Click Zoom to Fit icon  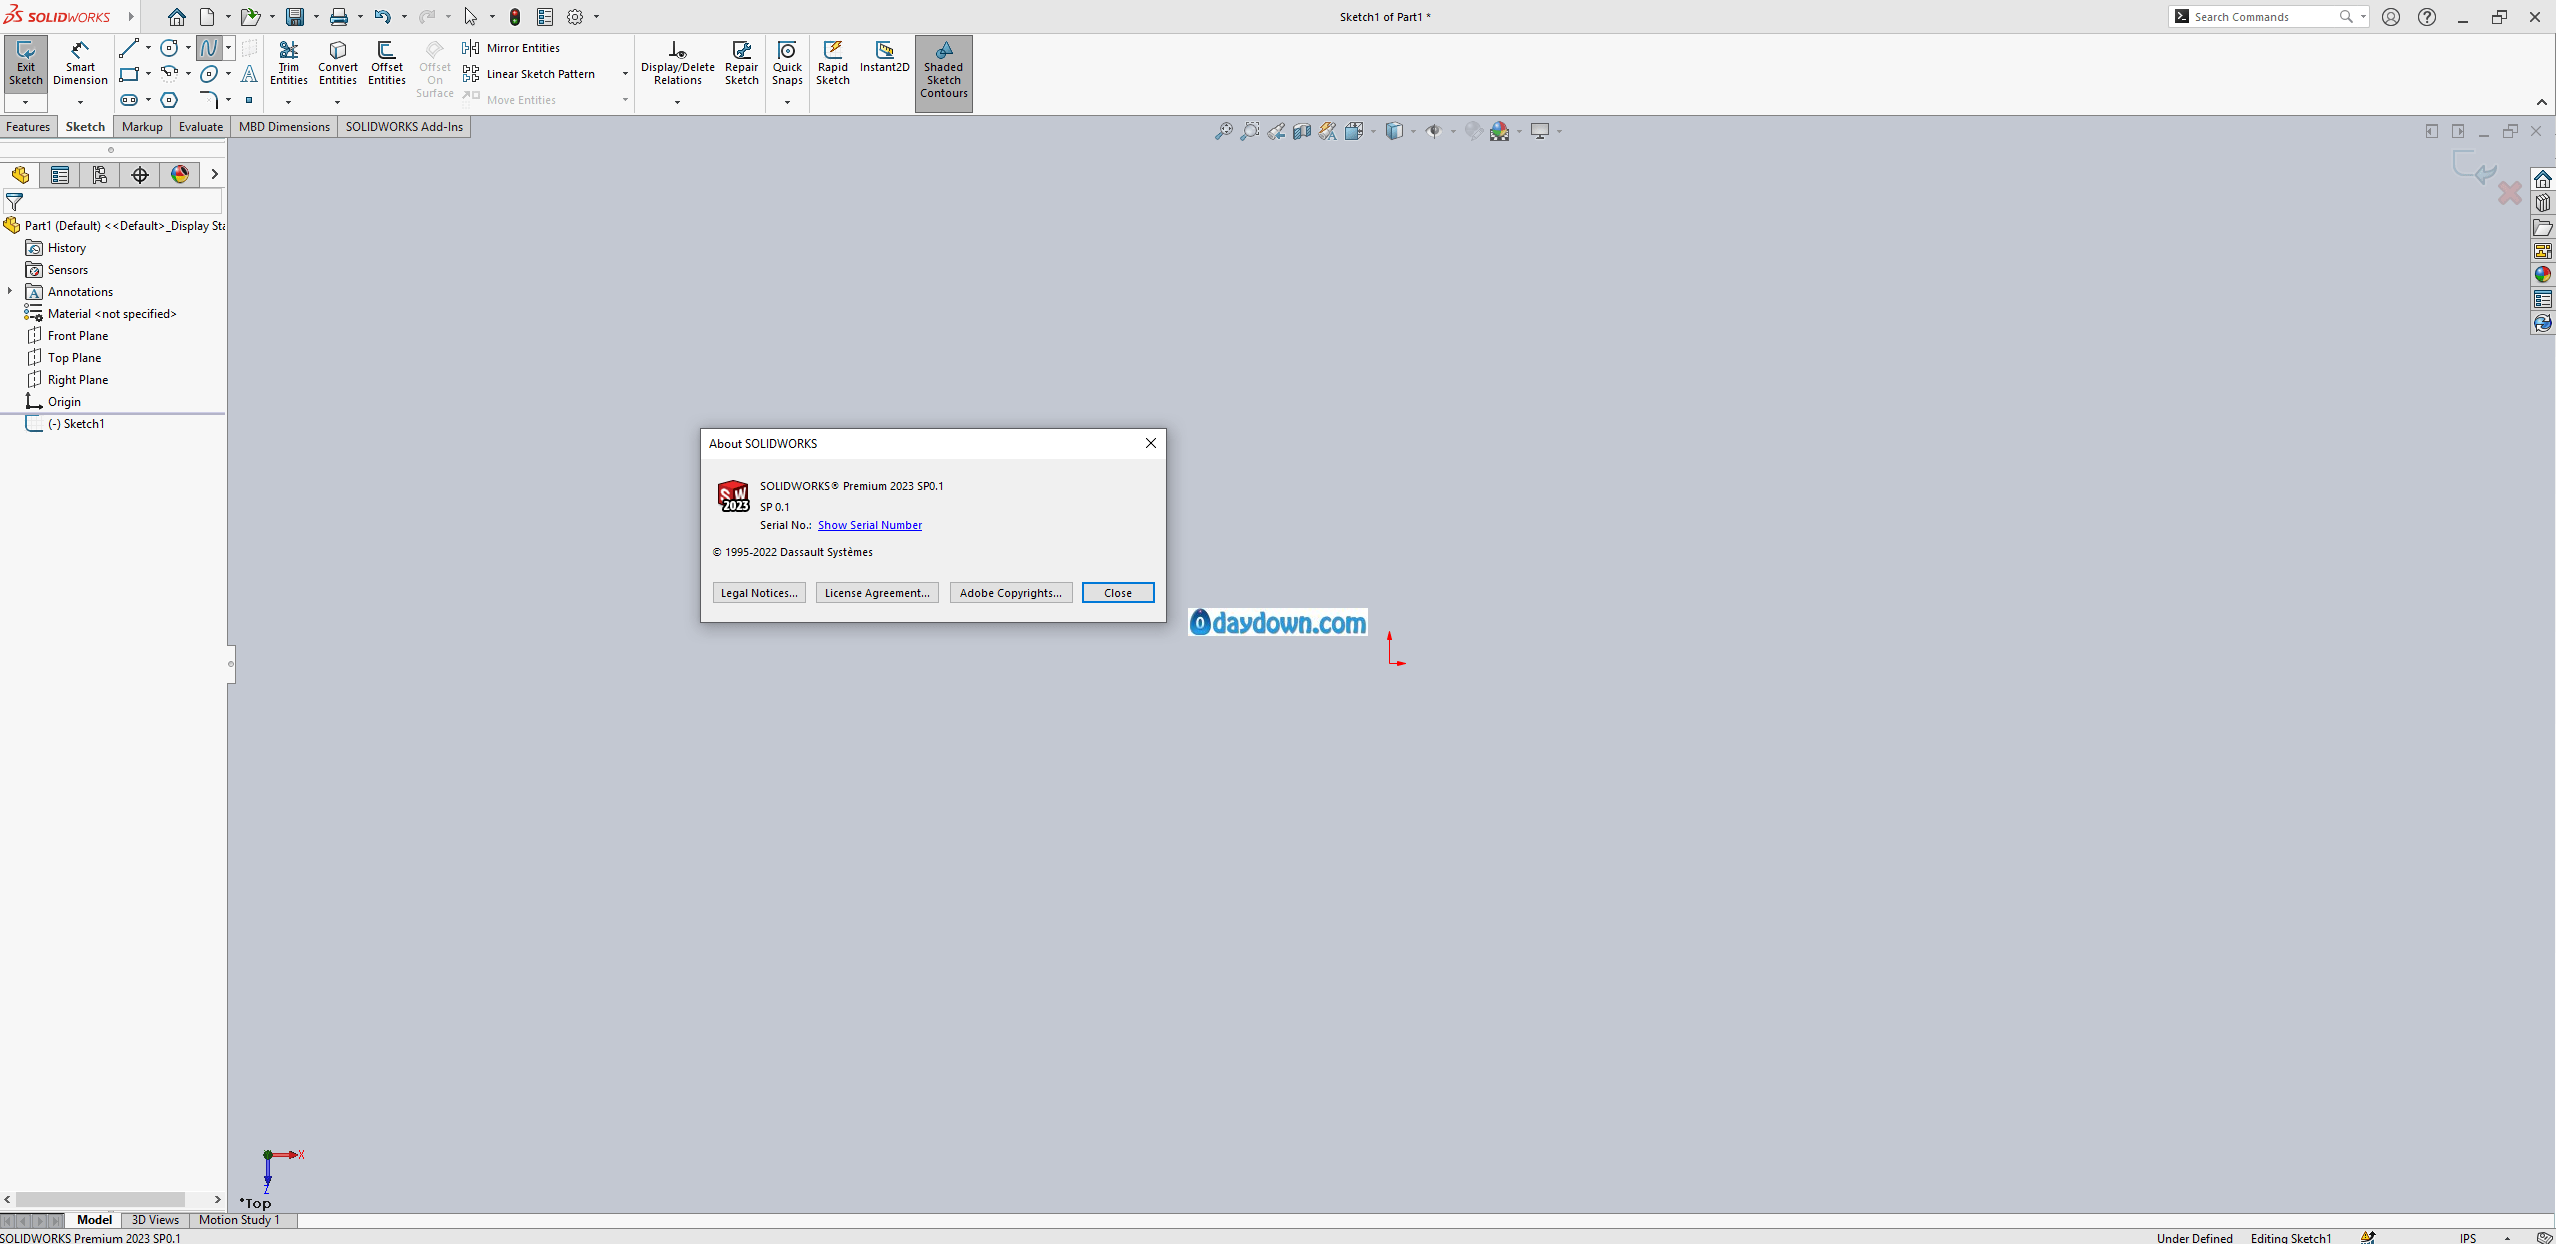(1223, 131)
